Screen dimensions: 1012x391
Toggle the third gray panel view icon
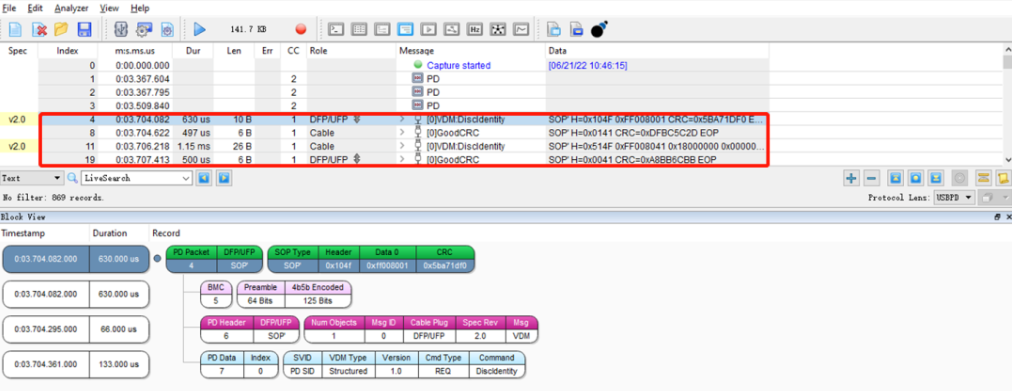[x=383, y=29]
